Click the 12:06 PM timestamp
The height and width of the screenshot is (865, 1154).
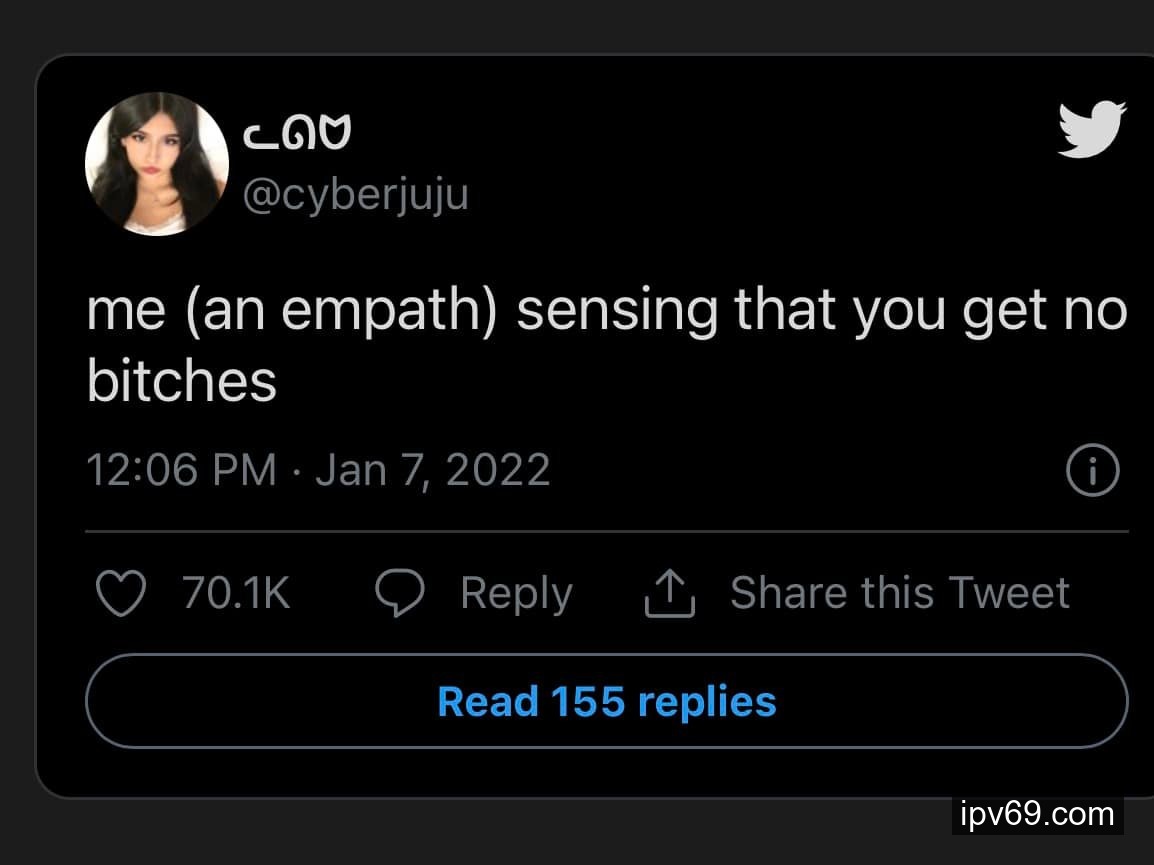(x=181, y=470)
